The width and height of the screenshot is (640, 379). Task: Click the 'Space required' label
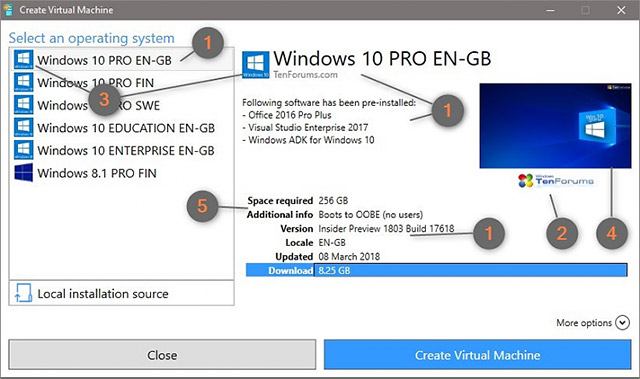280,200
